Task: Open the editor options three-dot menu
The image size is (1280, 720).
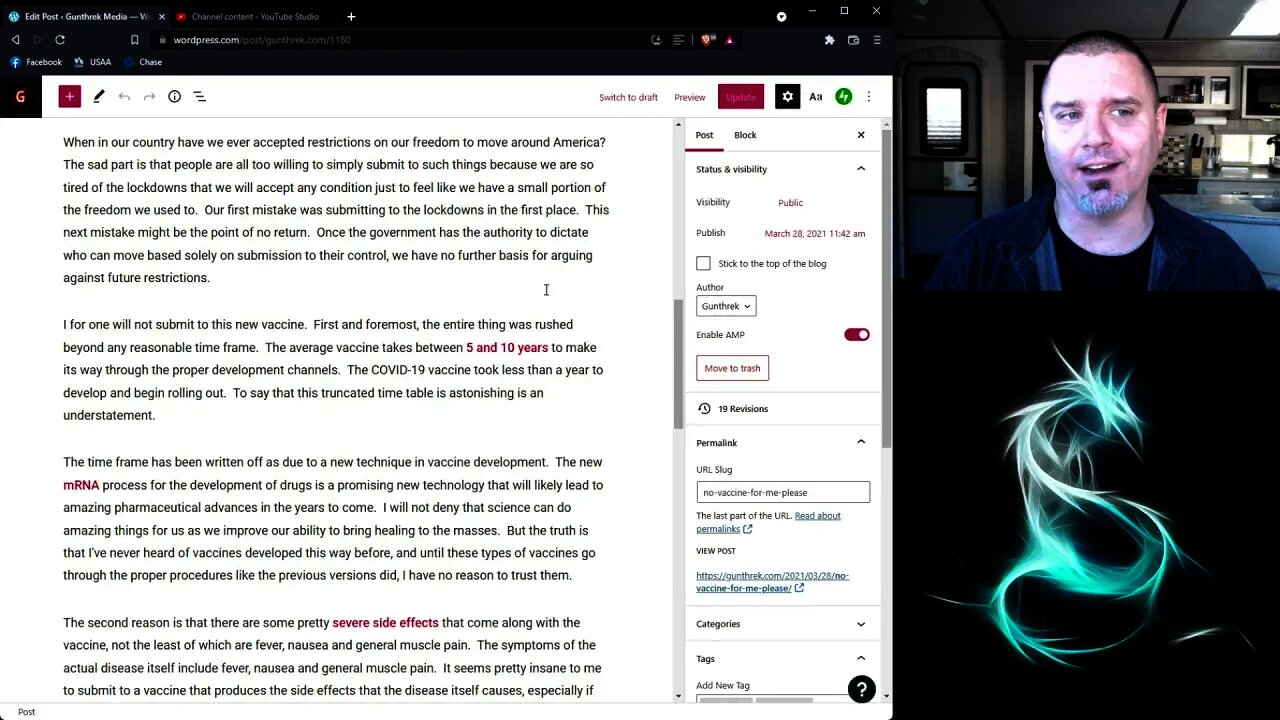Action: pos(869,97)
